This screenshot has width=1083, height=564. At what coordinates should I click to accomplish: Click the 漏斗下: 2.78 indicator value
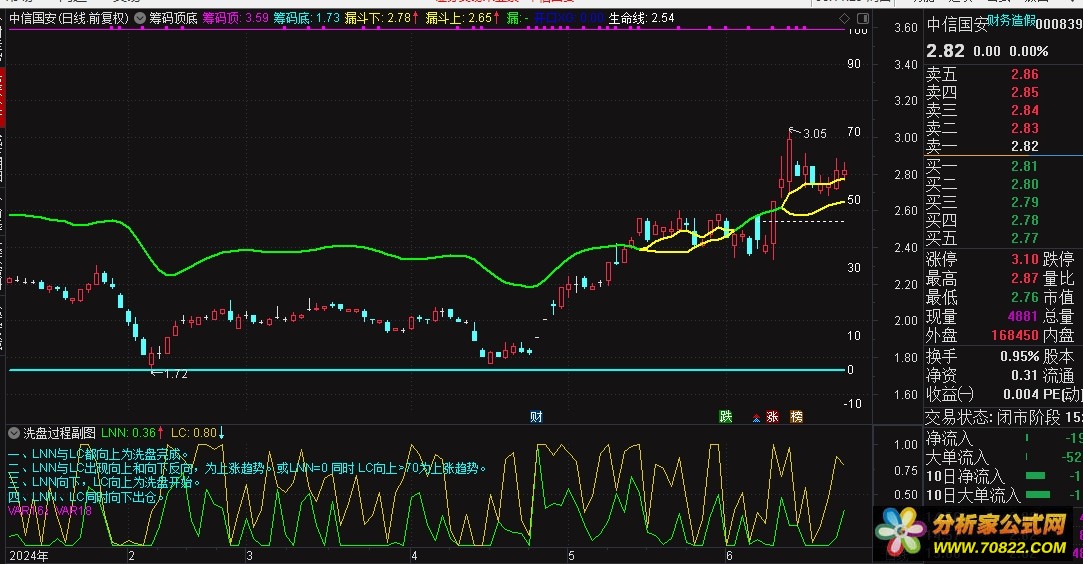click(x=381, y=18)
